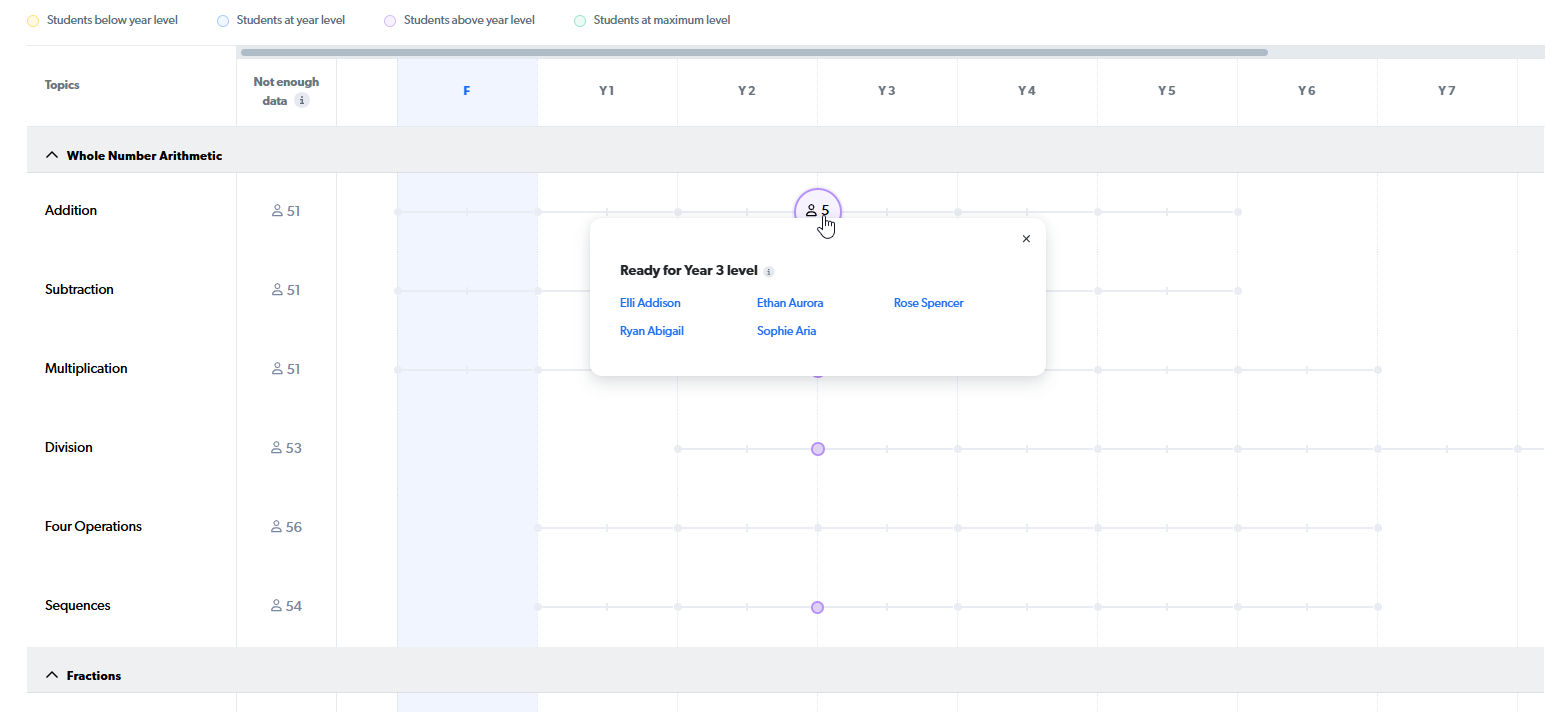Screen dimensions: 1564x712
Task: Click the info icon beside Not enough data
Action: tap(302, 101)
